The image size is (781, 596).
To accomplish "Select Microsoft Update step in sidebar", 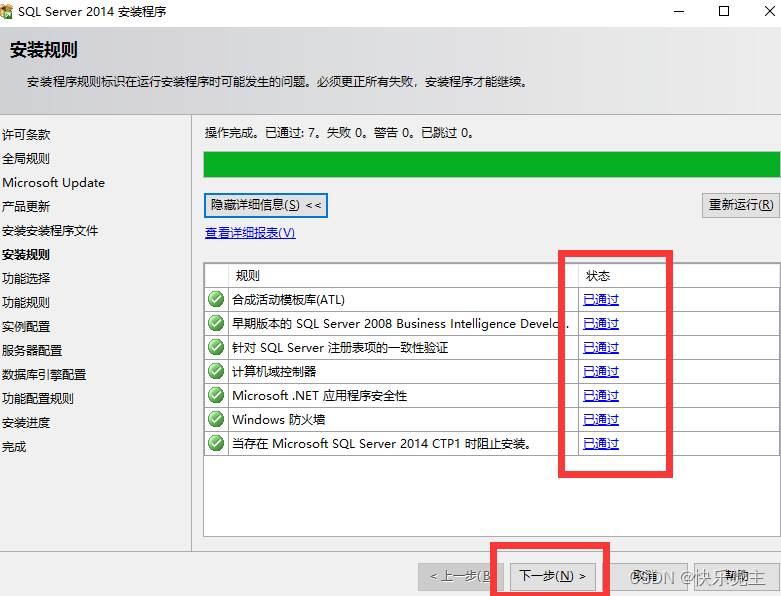I will pos(53,183).
